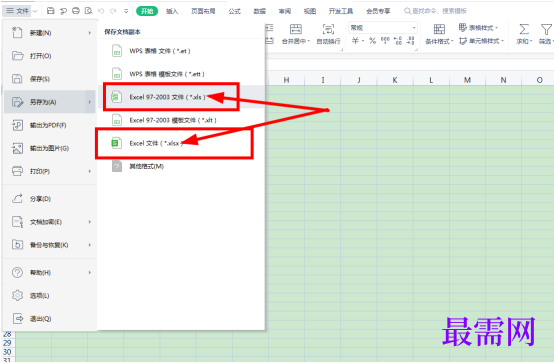Switch to the 插入 ribbon tab

click(172, 11)
